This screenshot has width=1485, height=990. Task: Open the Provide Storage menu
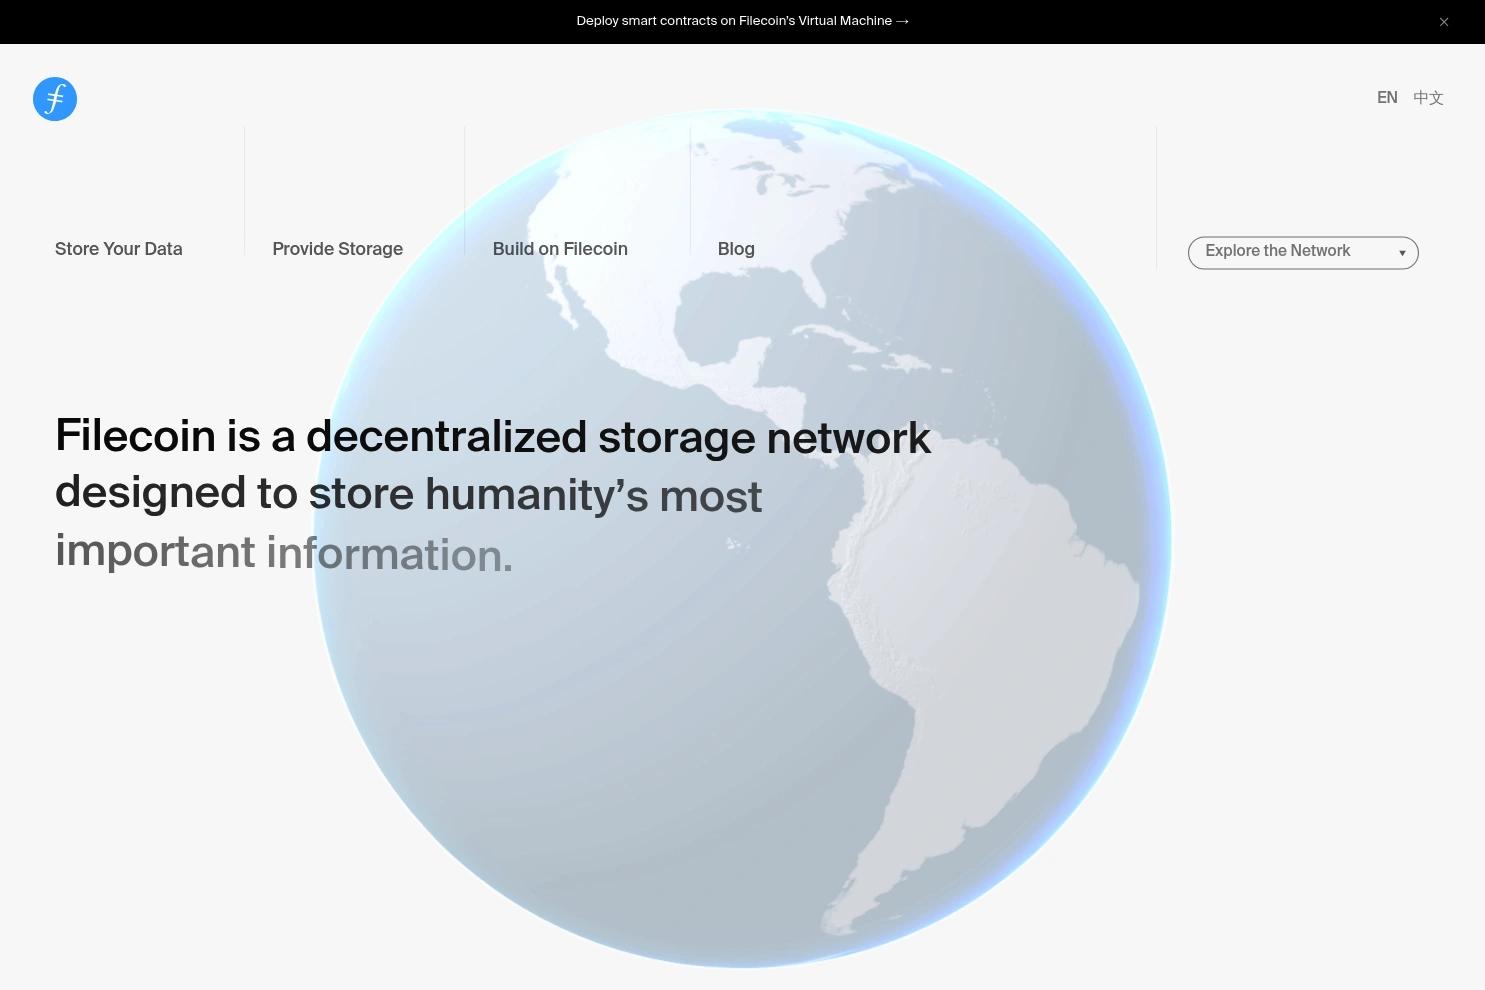click(x=338, y=250)
